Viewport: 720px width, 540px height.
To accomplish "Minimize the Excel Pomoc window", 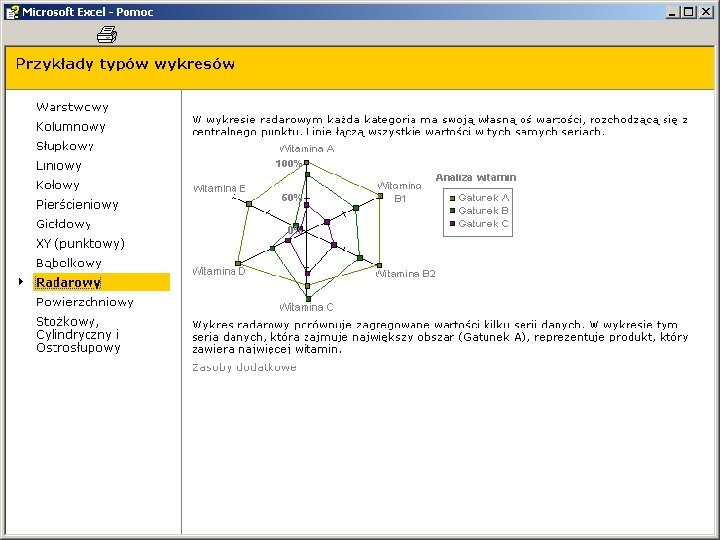I will point(673,12).
